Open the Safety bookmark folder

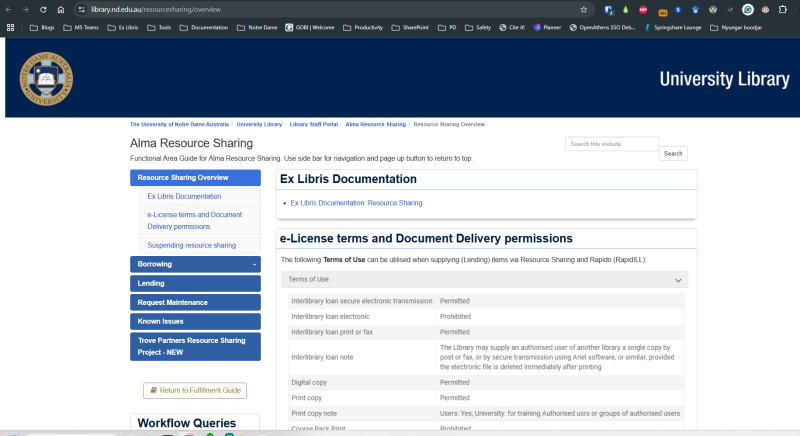pyautogui.click(x=478, y=28)
